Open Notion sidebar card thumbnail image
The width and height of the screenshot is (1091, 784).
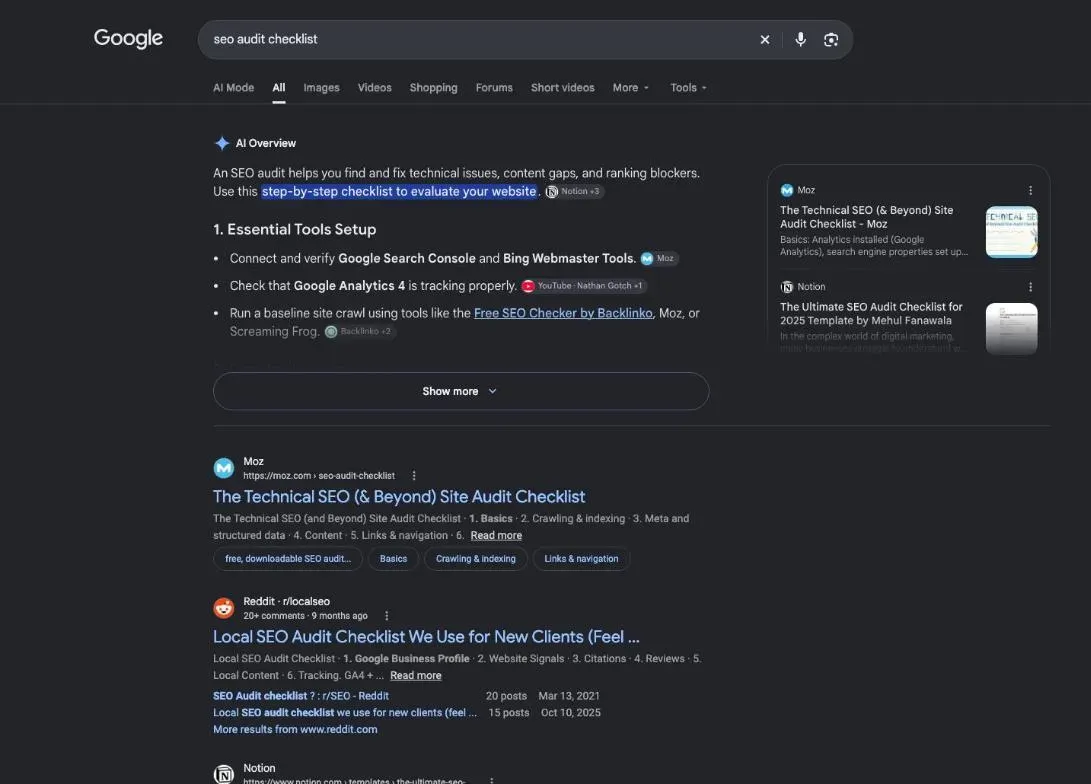(1011, 328)
